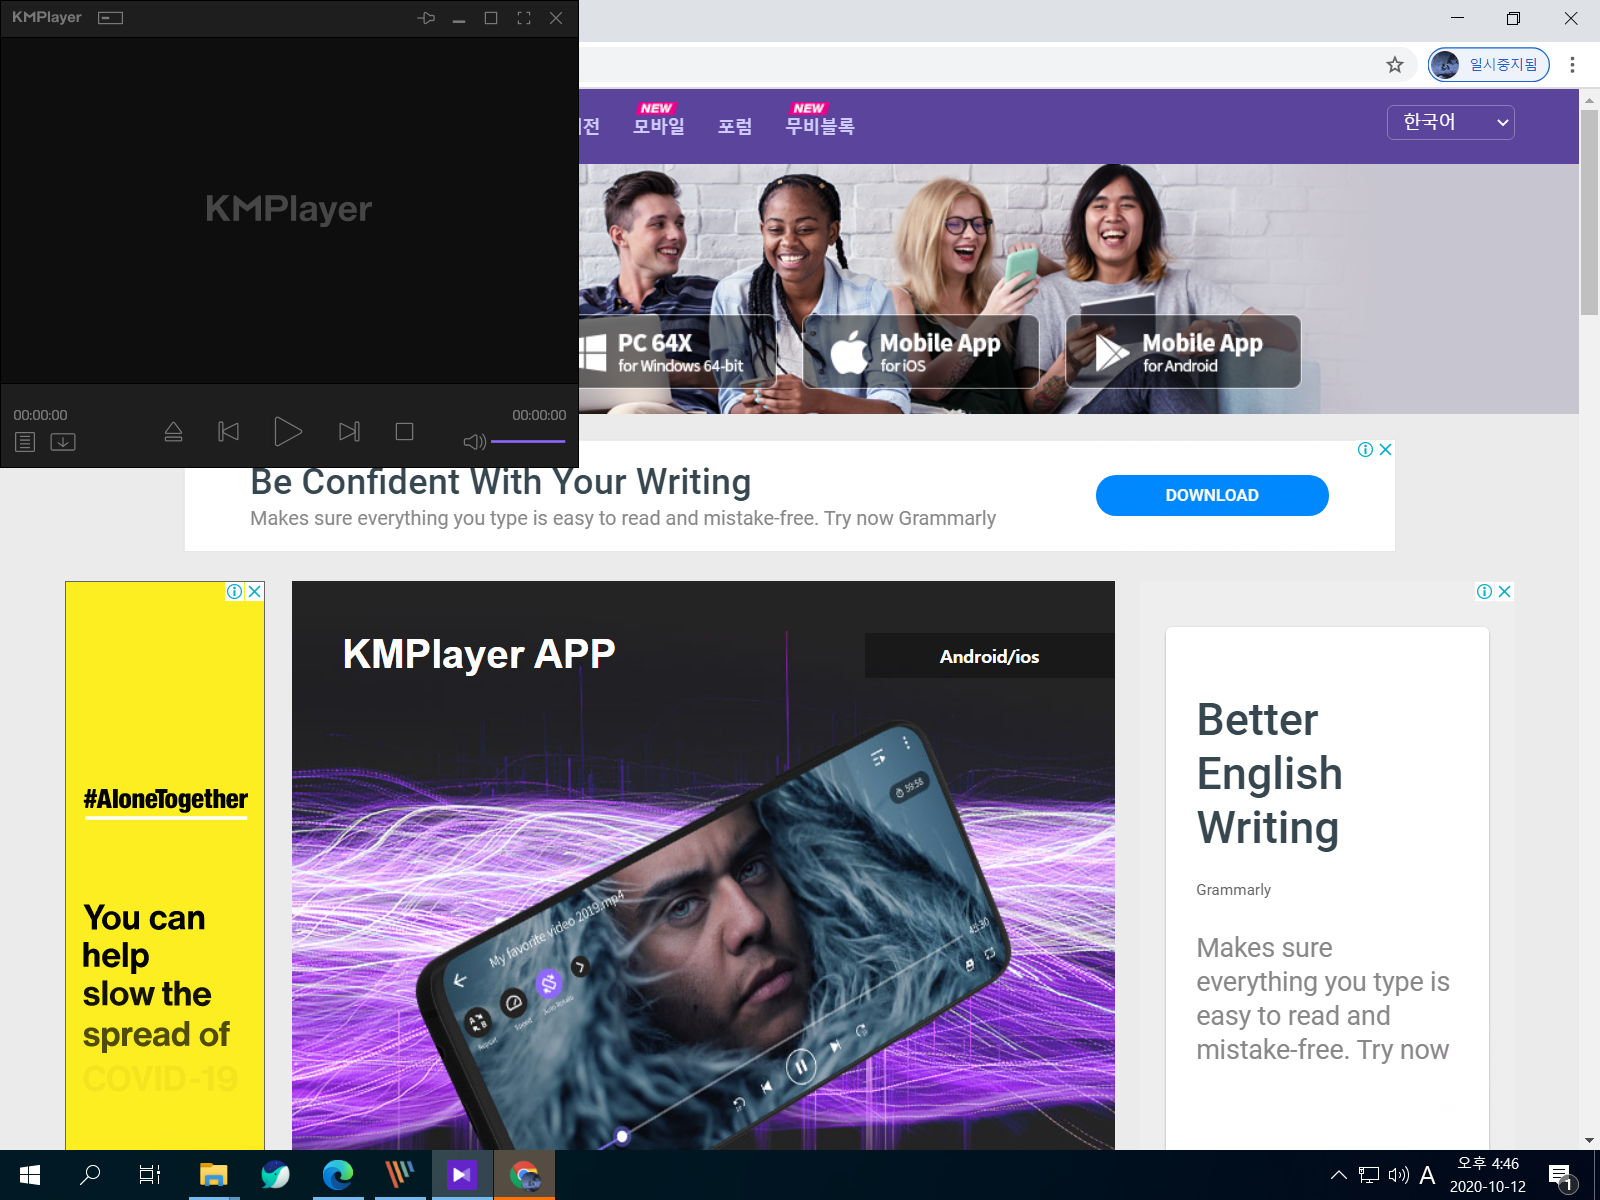The height and width of the screenshot is (1200, 1600).
Task: Click the elapsed time 00:00:00 at left
Action: pyautogui.click(x=40, y=415)
